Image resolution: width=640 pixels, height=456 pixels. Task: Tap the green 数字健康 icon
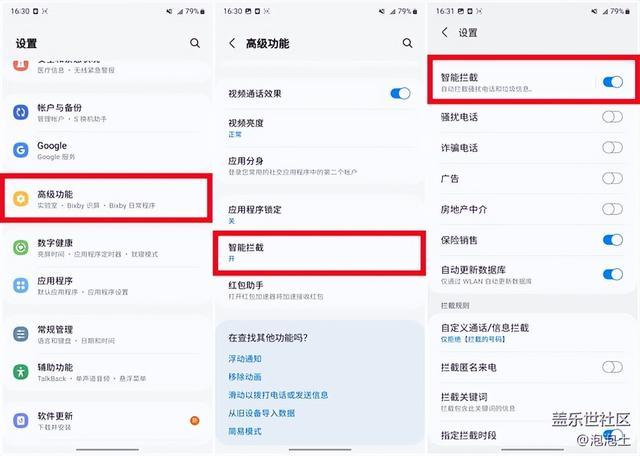tap(21, 247)
